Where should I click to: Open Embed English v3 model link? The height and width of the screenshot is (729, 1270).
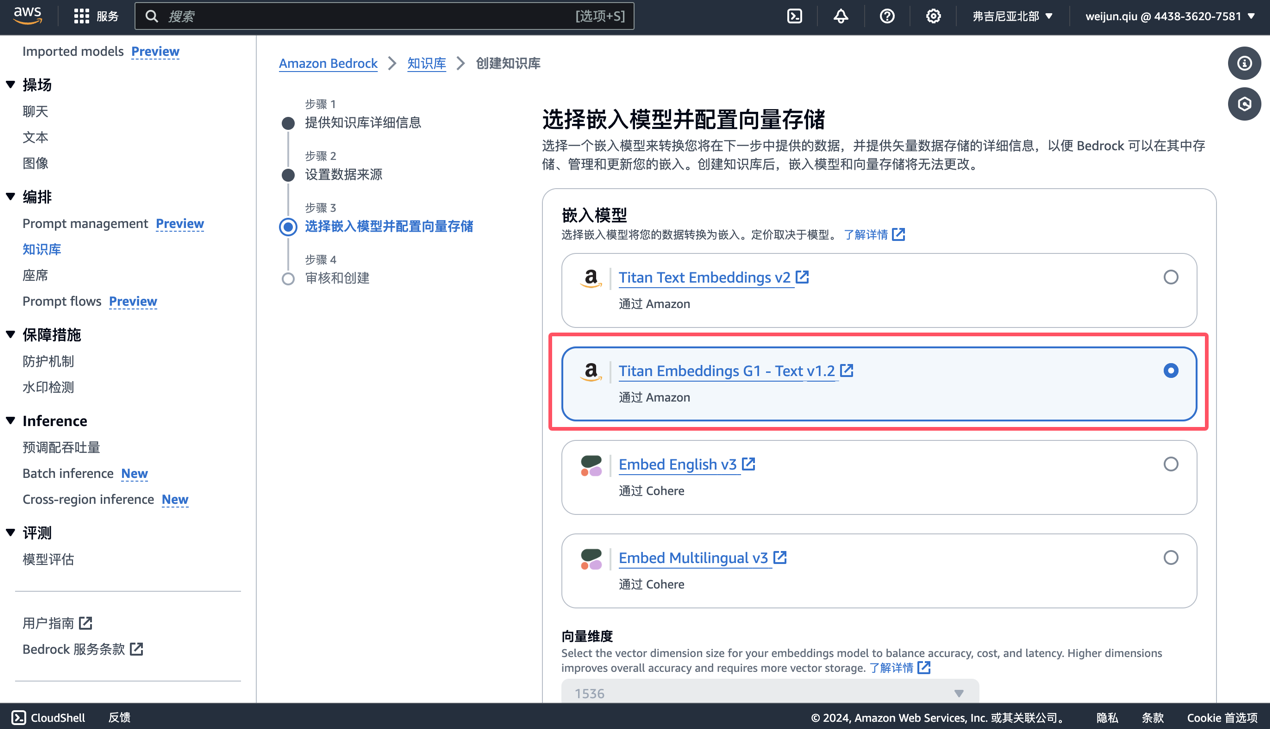point(677,464)
